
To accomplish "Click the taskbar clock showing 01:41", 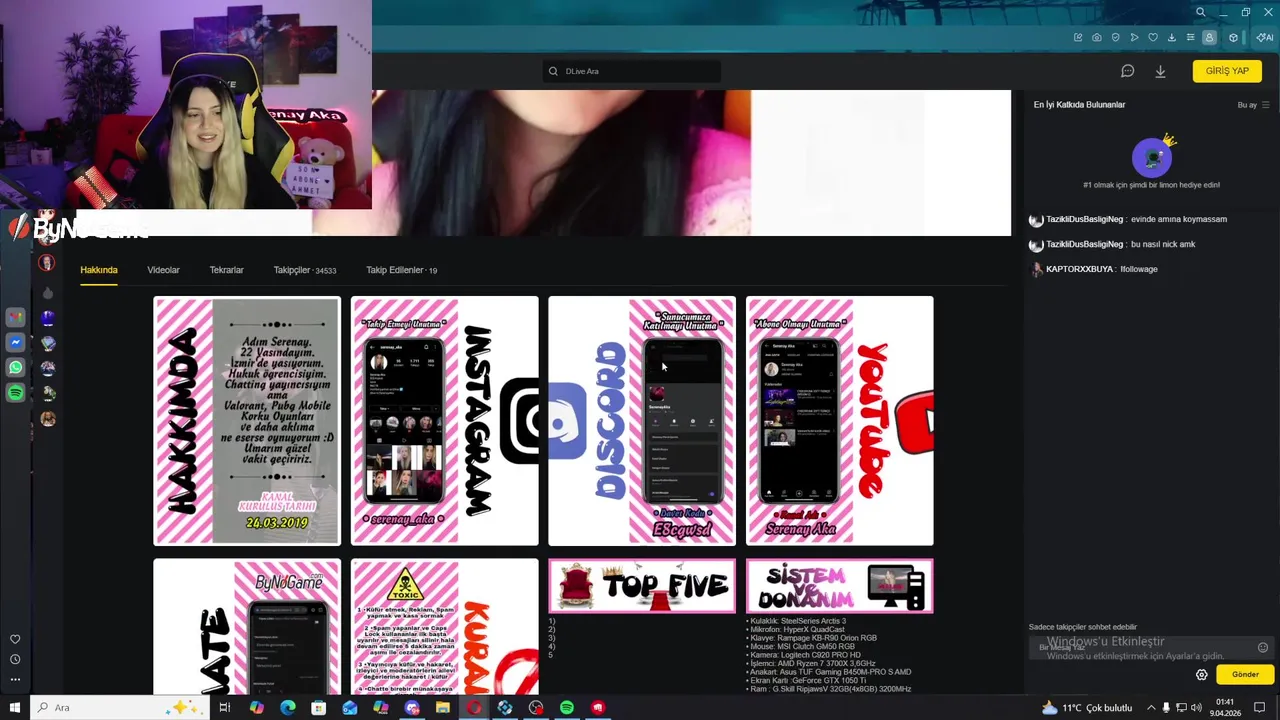I will coord(1224,708).
